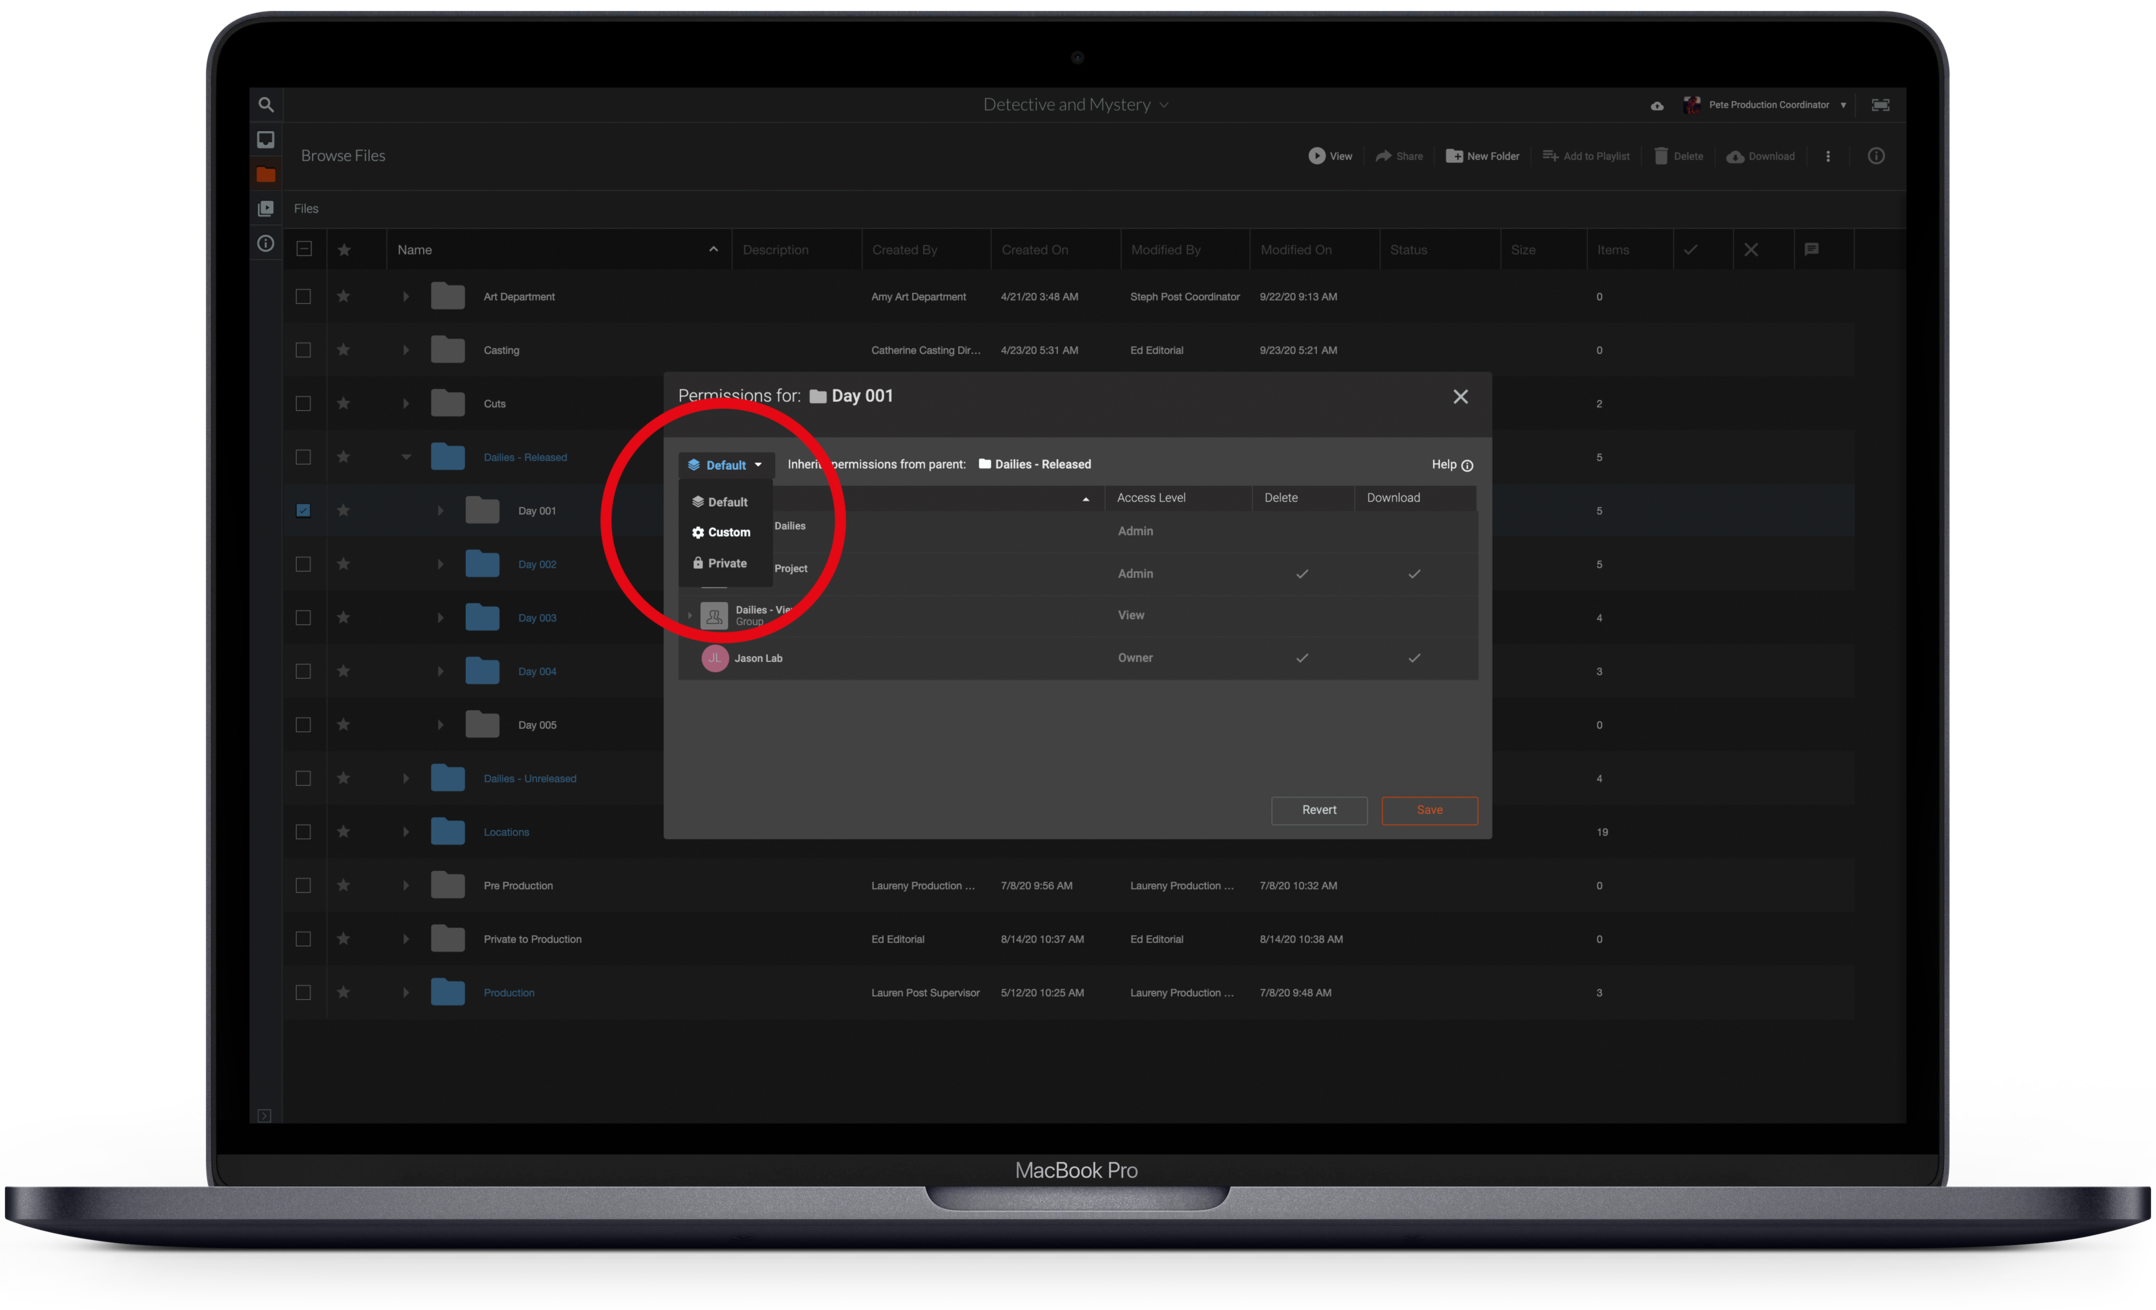Toggle the select-all header checkbox
The image size is (2156, 1310).
pos(304,249)
